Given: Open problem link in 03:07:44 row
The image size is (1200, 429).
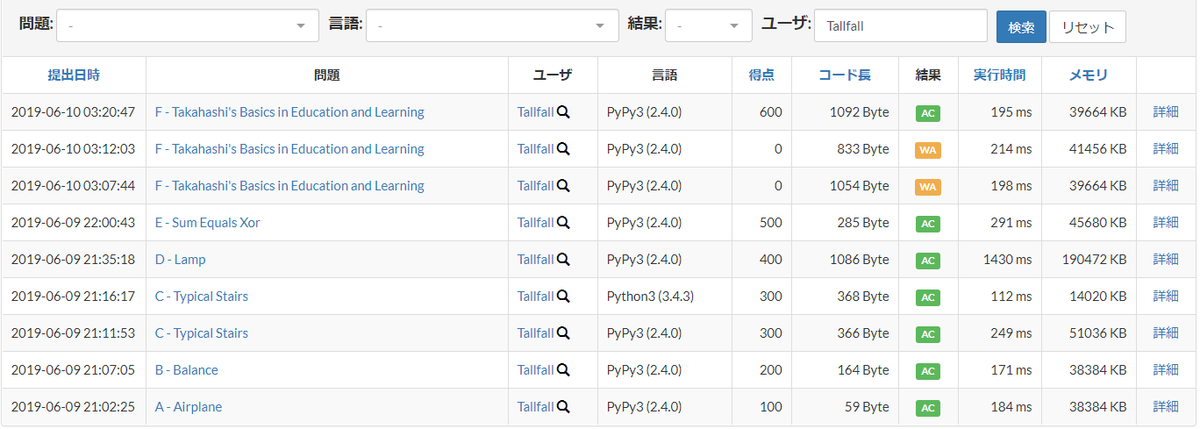Looking at the screenshot, I should 290,186.
